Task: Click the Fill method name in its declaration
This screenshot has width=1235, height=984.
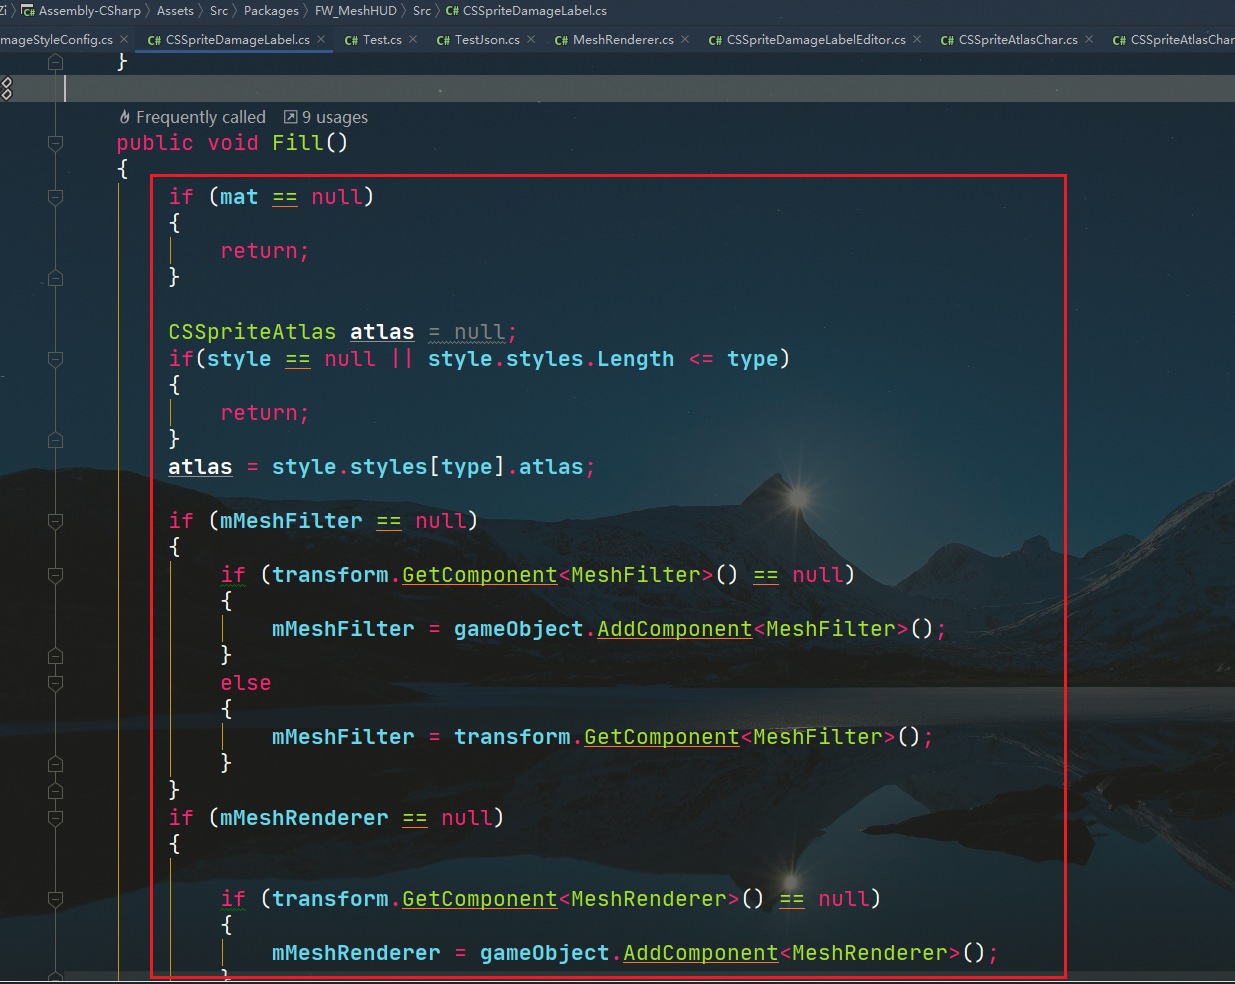Action: [x=298, y=143]
